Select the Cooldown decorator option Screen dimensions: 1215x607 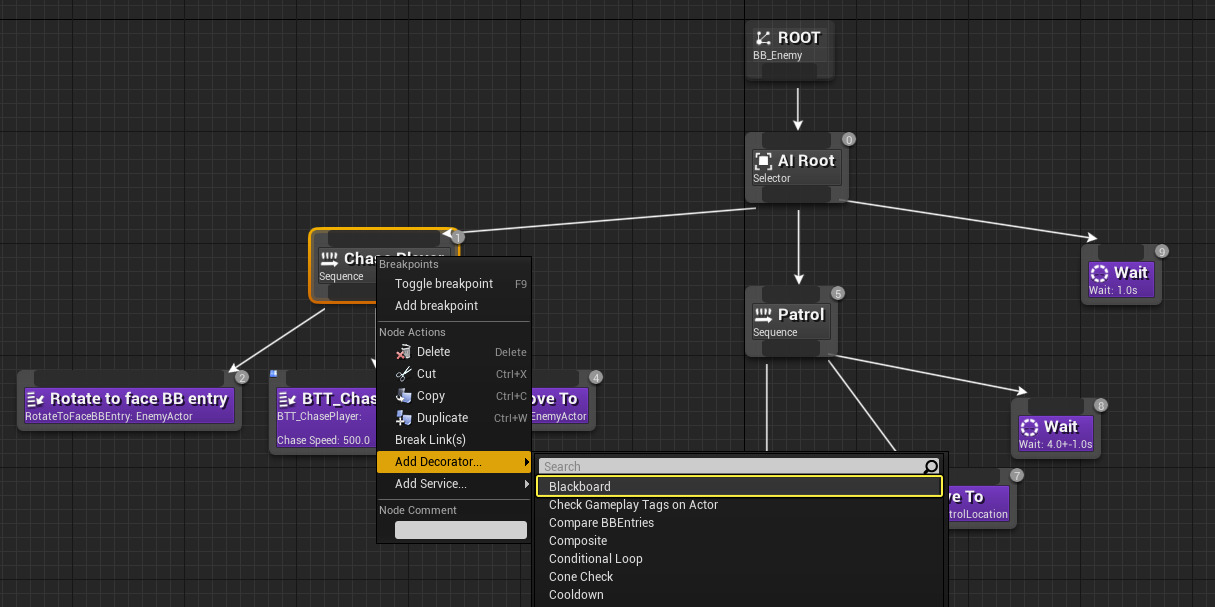click(x=576, y=595)
